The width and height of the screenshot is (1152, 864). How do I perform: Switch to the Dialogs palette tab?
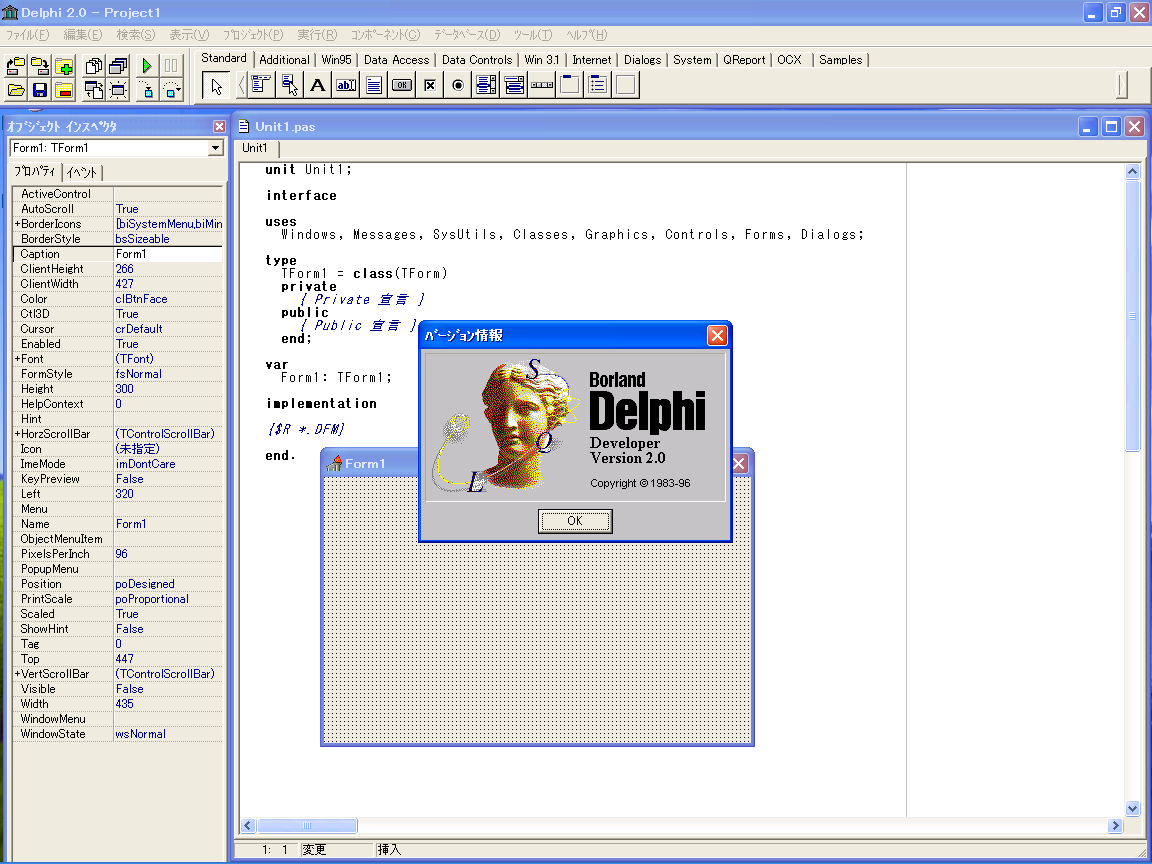click(642, 60)
